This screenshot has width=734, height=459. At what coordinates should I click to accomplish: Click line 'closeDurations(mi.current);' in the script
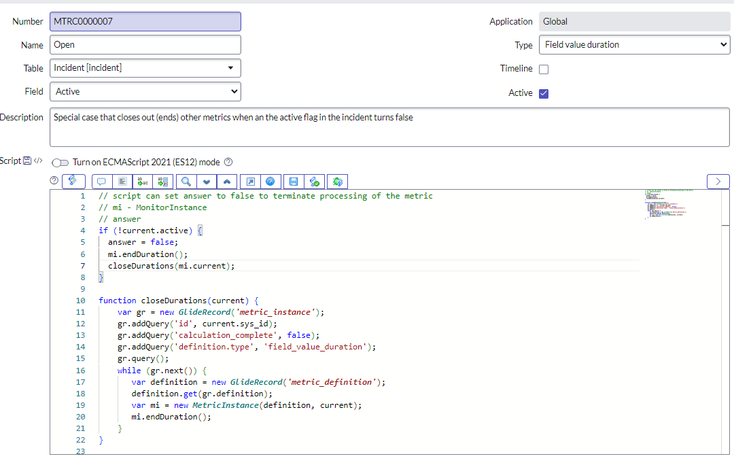click(x=171, y=266)
